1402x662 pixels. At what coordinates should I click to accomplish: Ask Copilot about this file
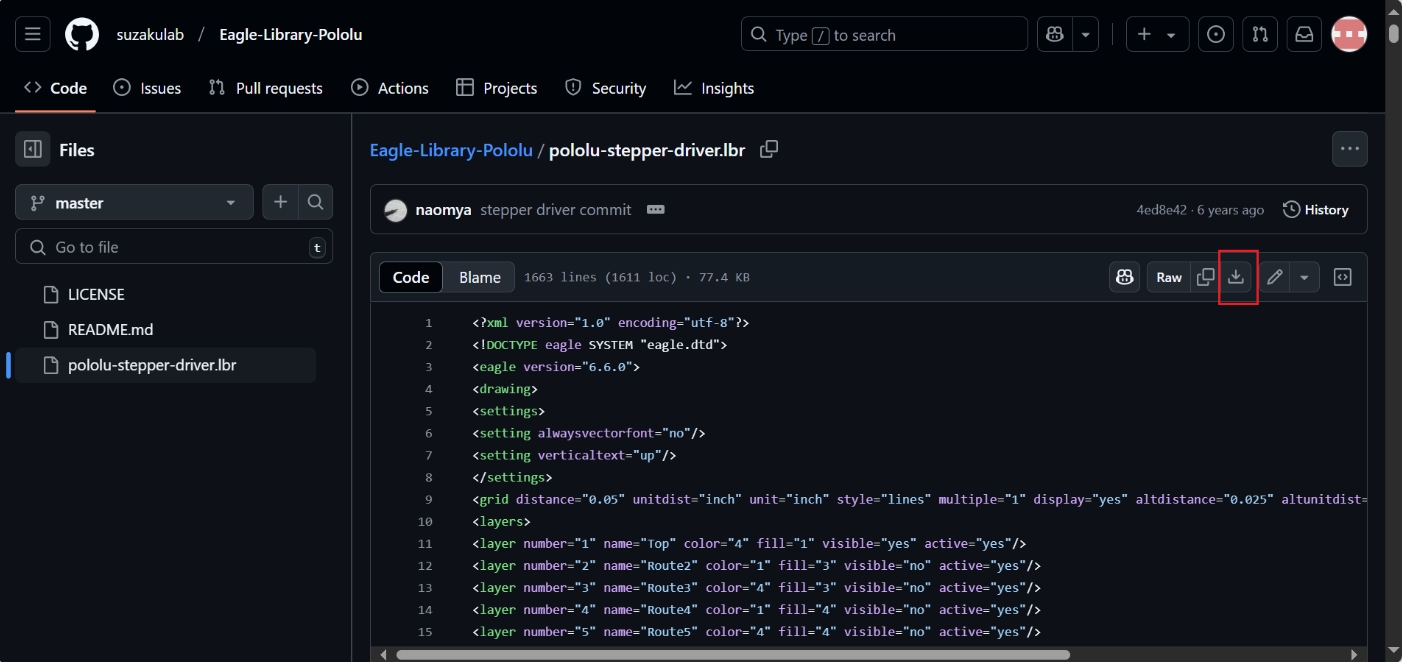pos(1125,277)
